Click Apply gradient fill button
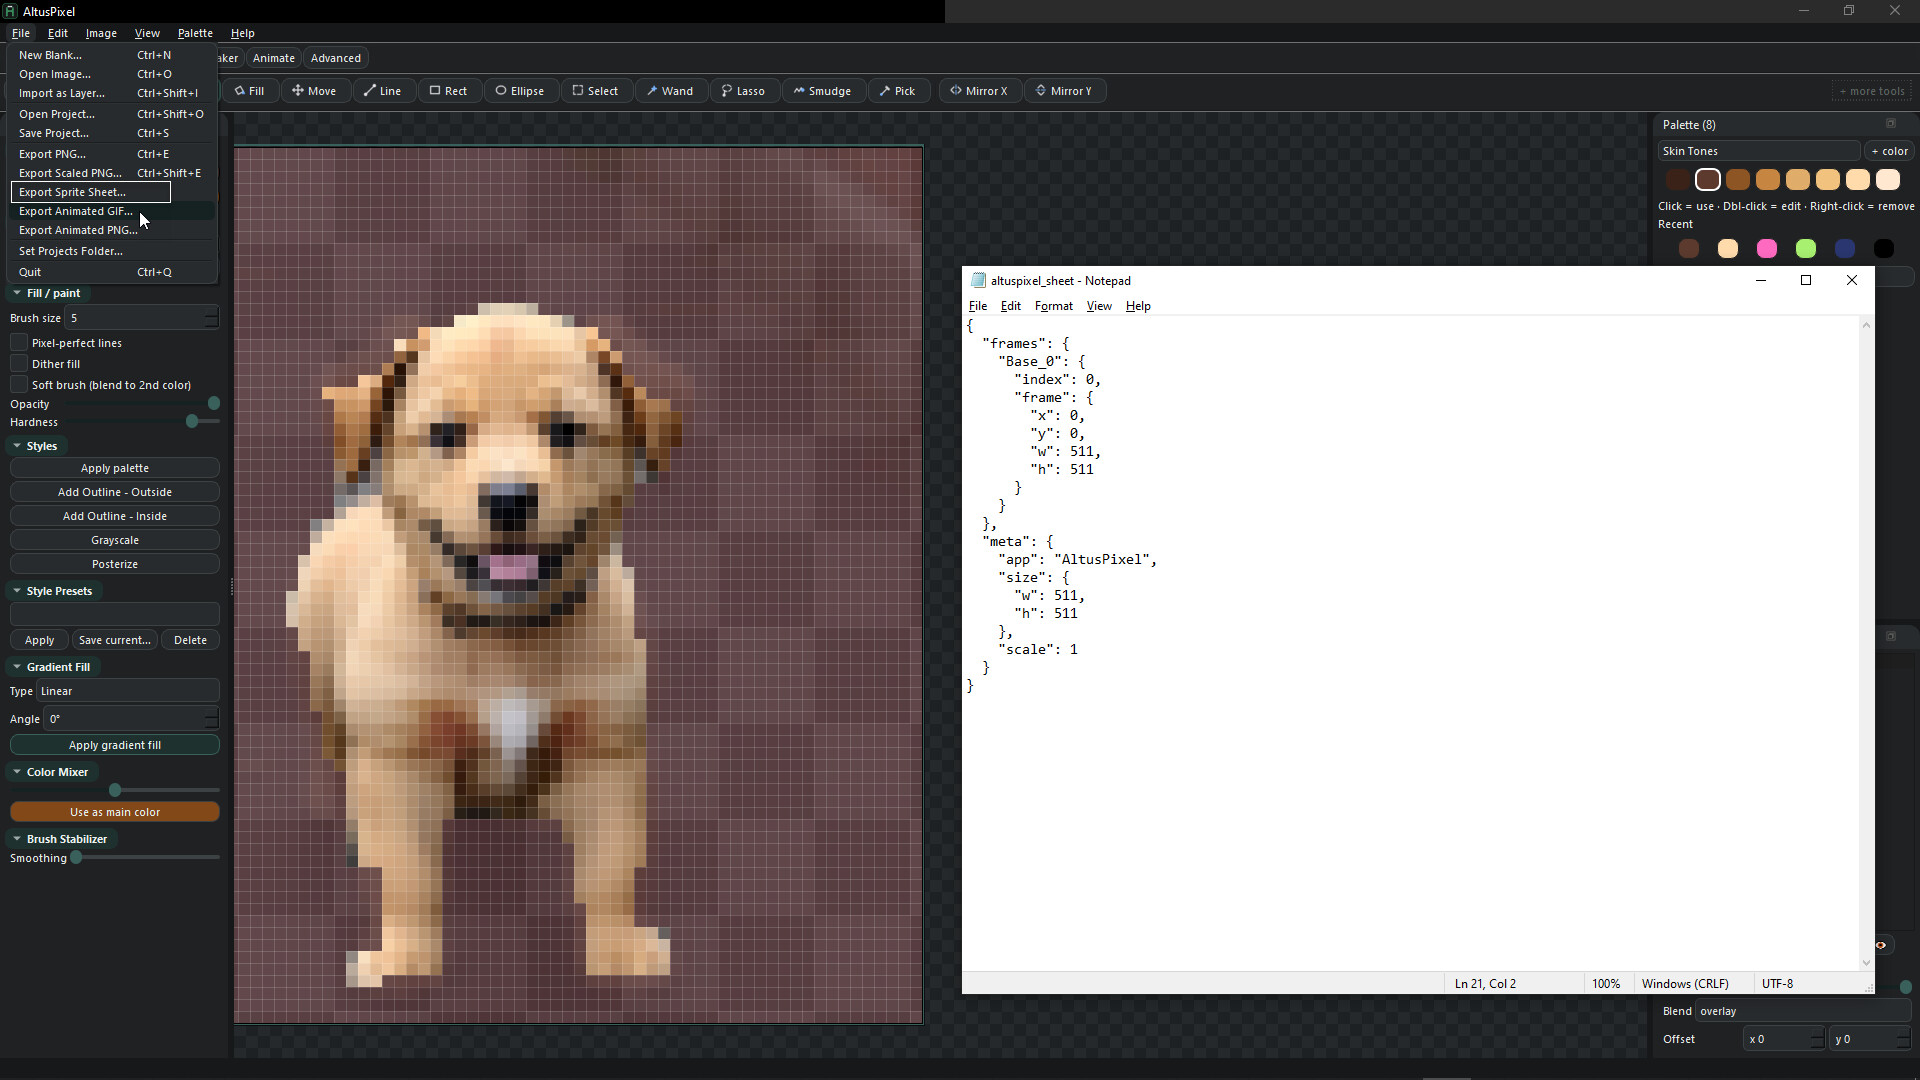The width and height of the screenshot is (1920, 1080). click(x=115, y=745)
